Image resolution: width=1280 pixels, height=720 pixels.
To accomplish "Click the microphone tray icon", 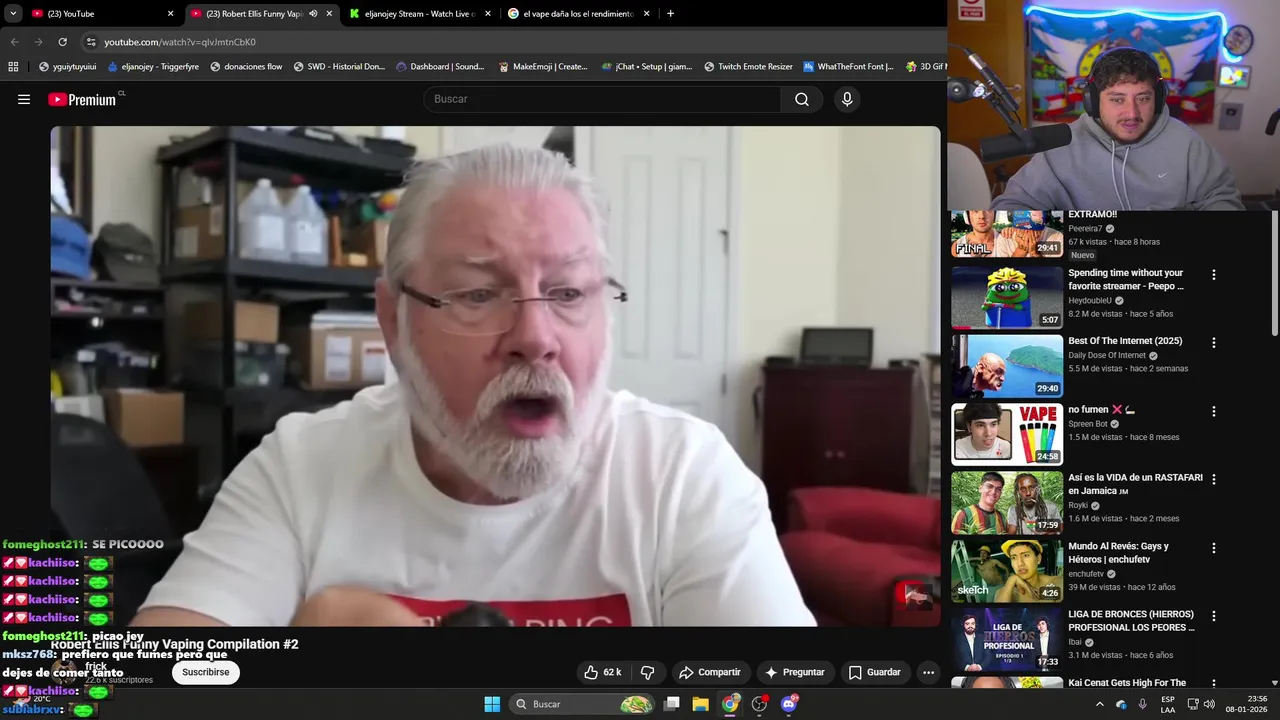I will coord(1142,704).
